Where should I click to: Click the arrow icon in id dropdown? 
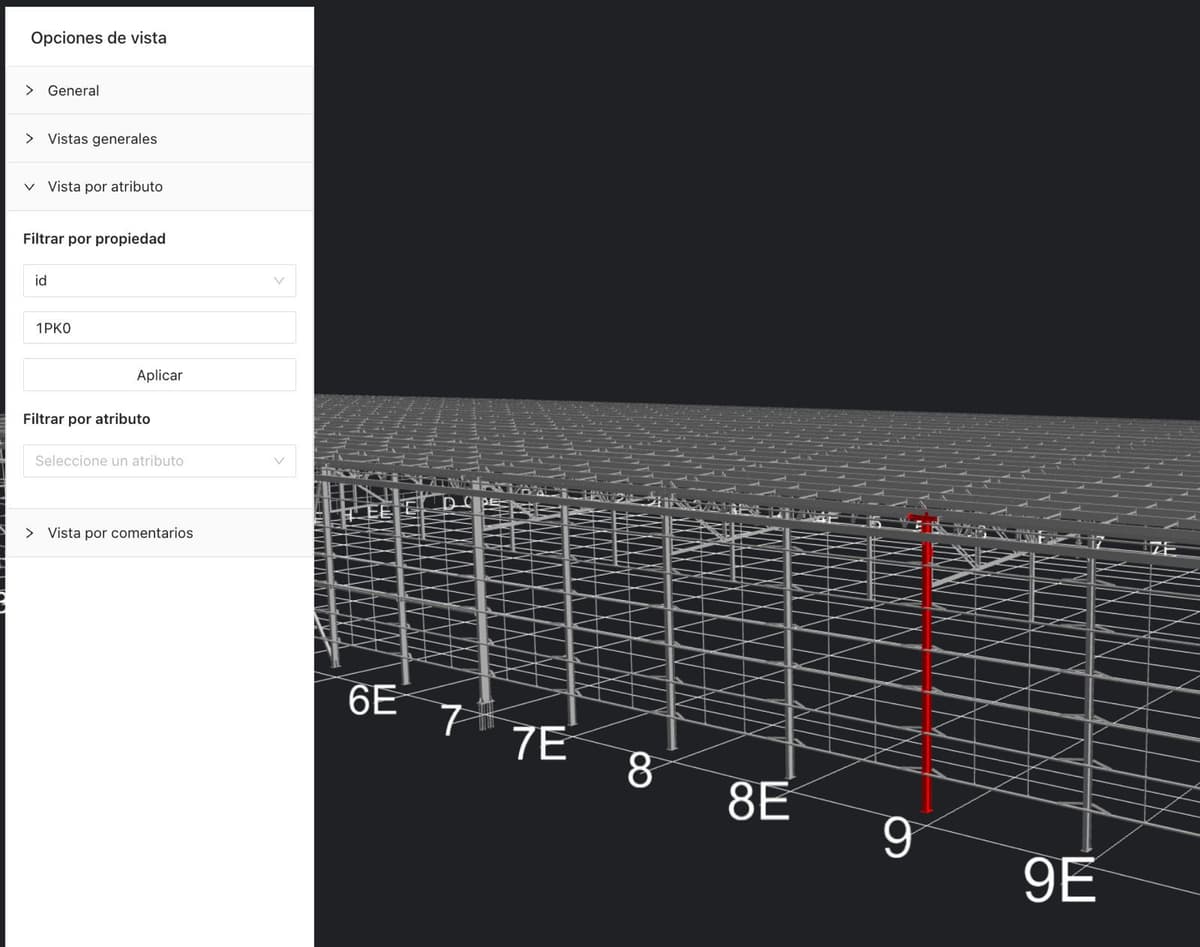pyautogui.click(x=279, y=281)
